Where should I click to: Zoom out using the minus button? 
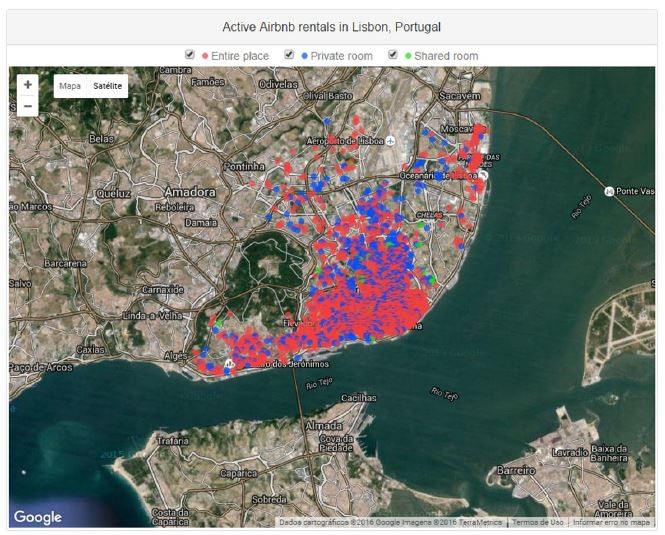tap(28, 106)
